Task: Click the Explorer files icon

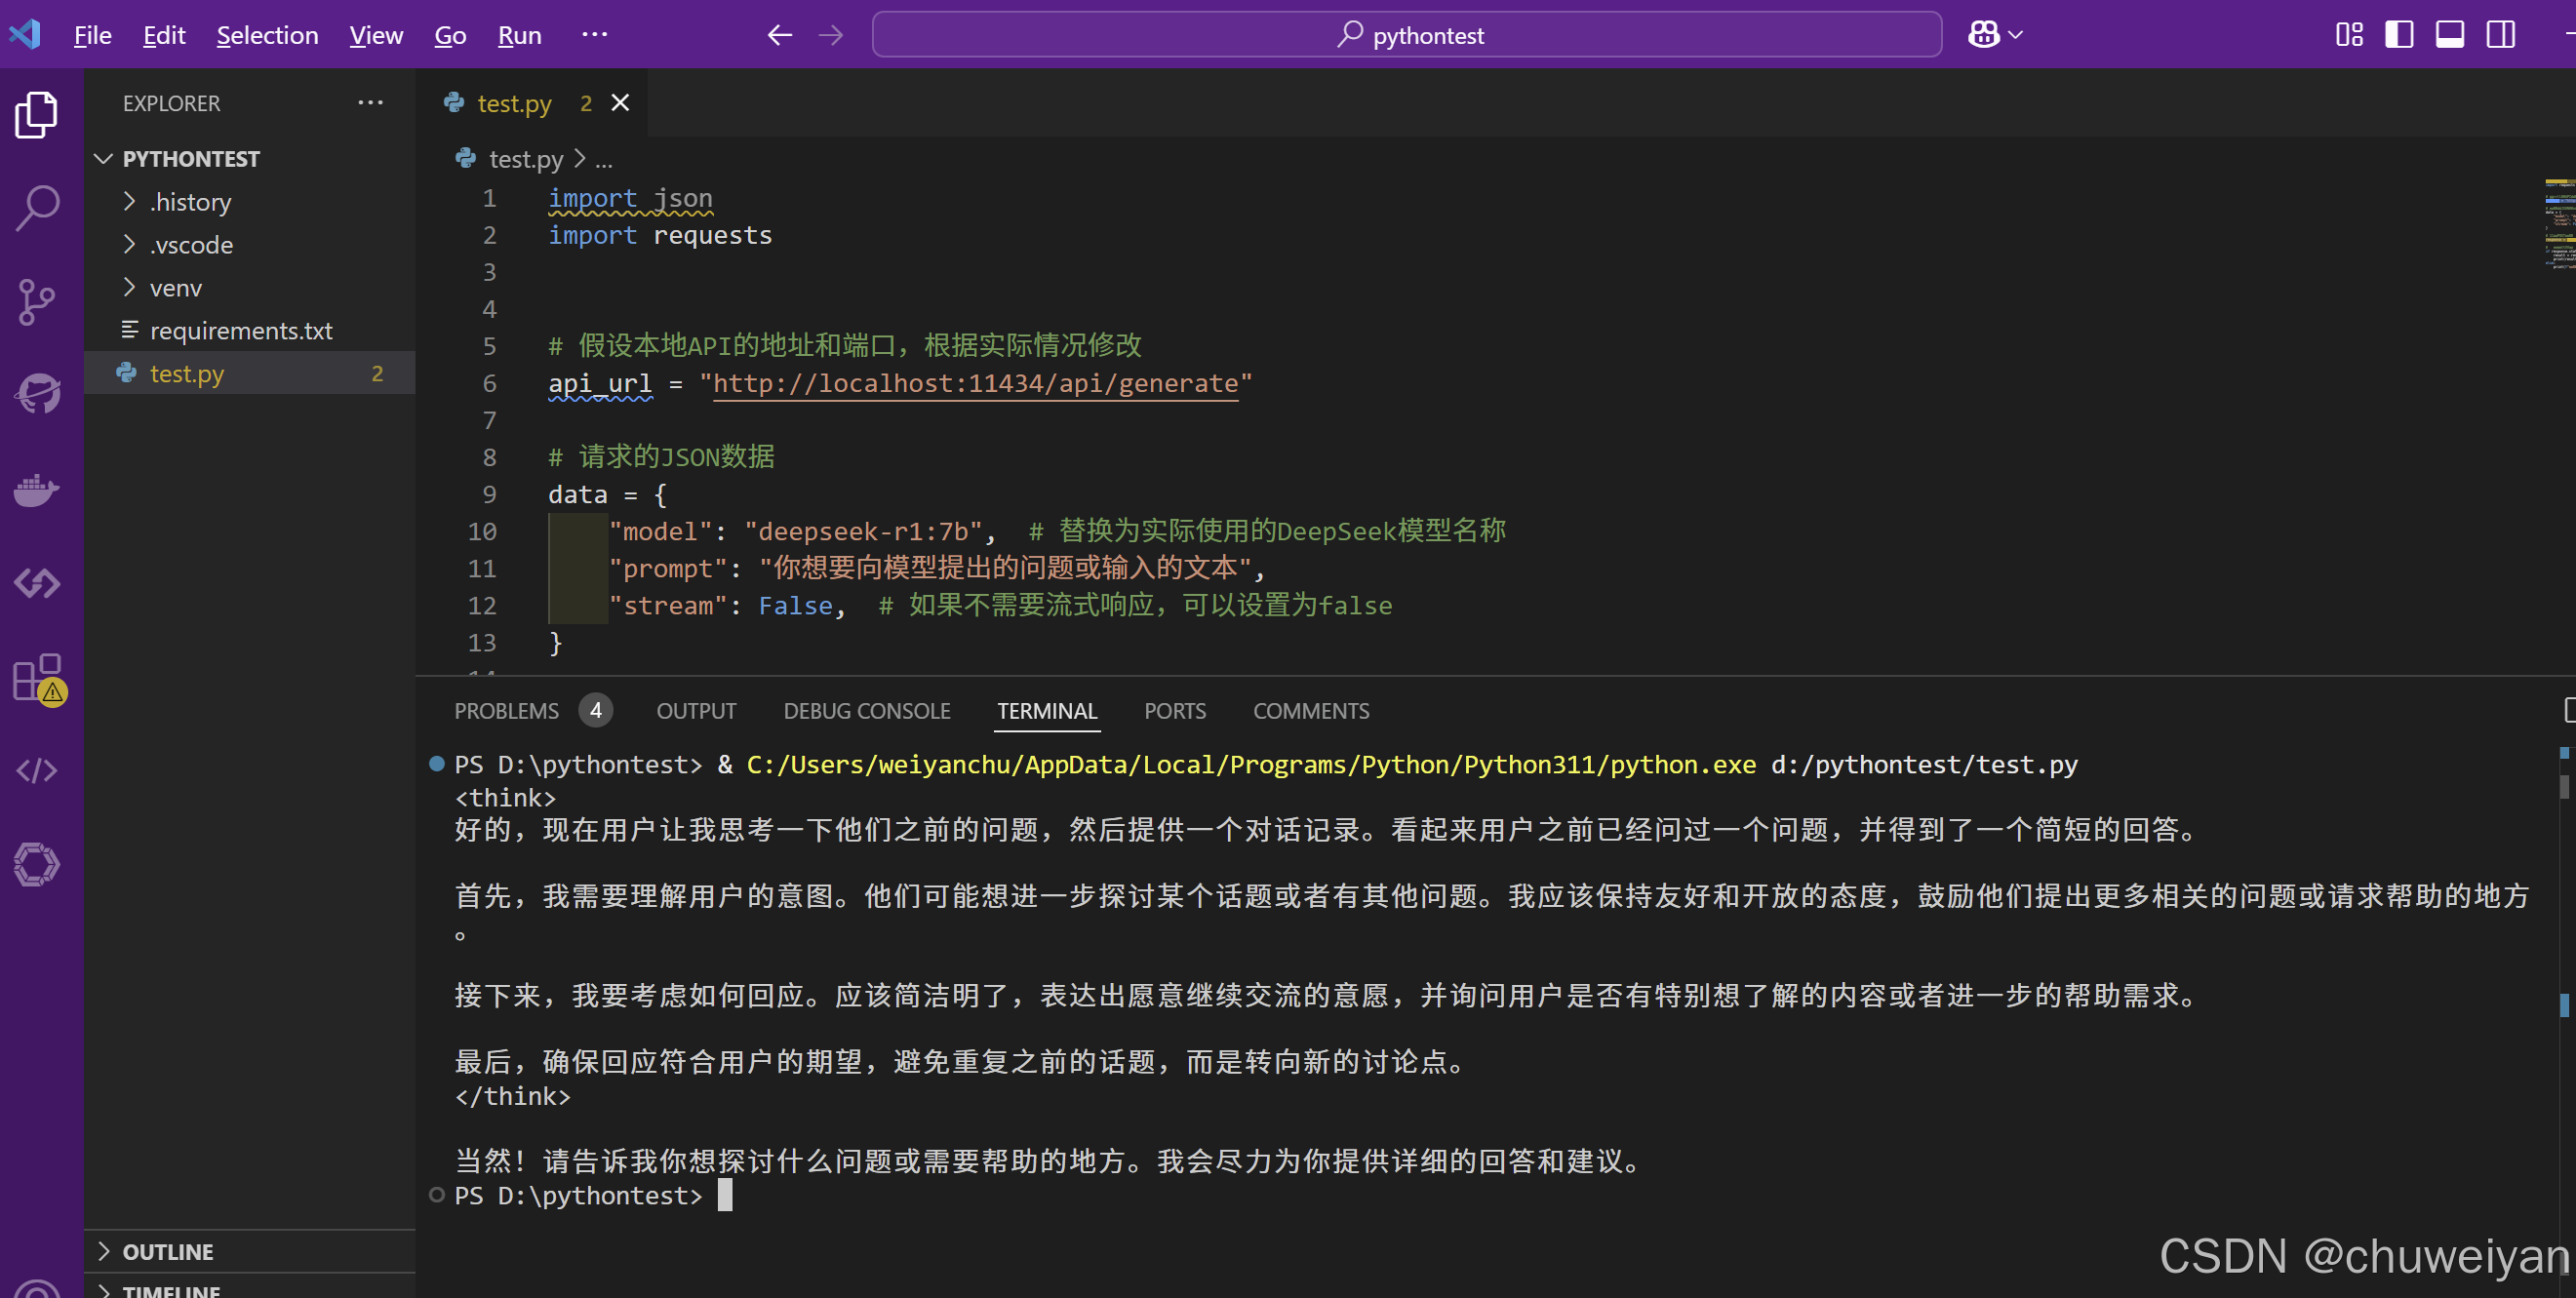Action: (x=38, y=114)
